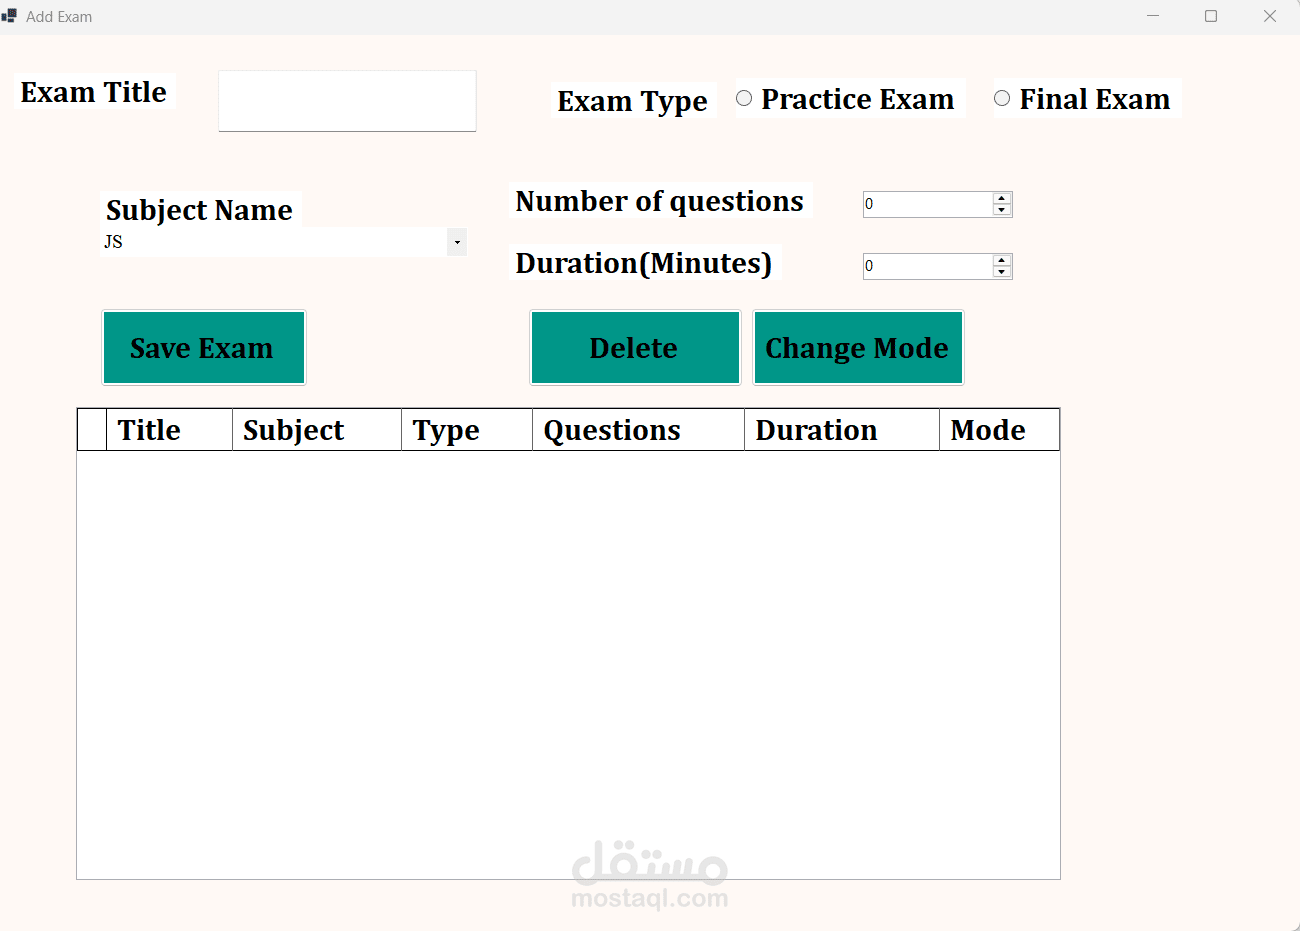Select the Practice Exam radio button
Image resolution: width=1300 pixels, height=931 pixels.
tap(744, 98)
